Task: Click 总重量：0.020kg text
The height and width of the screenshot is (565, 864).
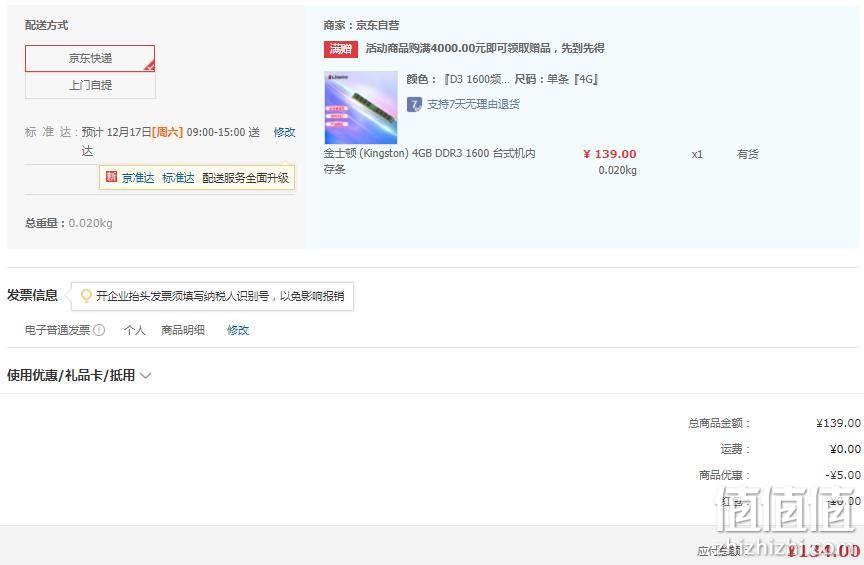Action: pos(69,223)
